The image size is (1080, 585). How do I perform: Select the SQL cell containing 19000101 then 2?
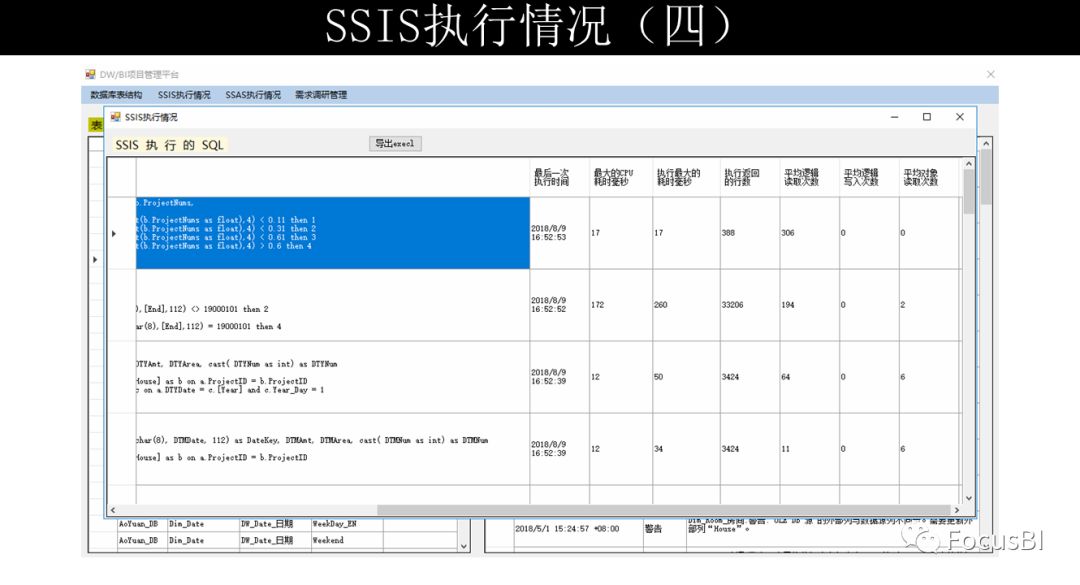tap(333, 305)
